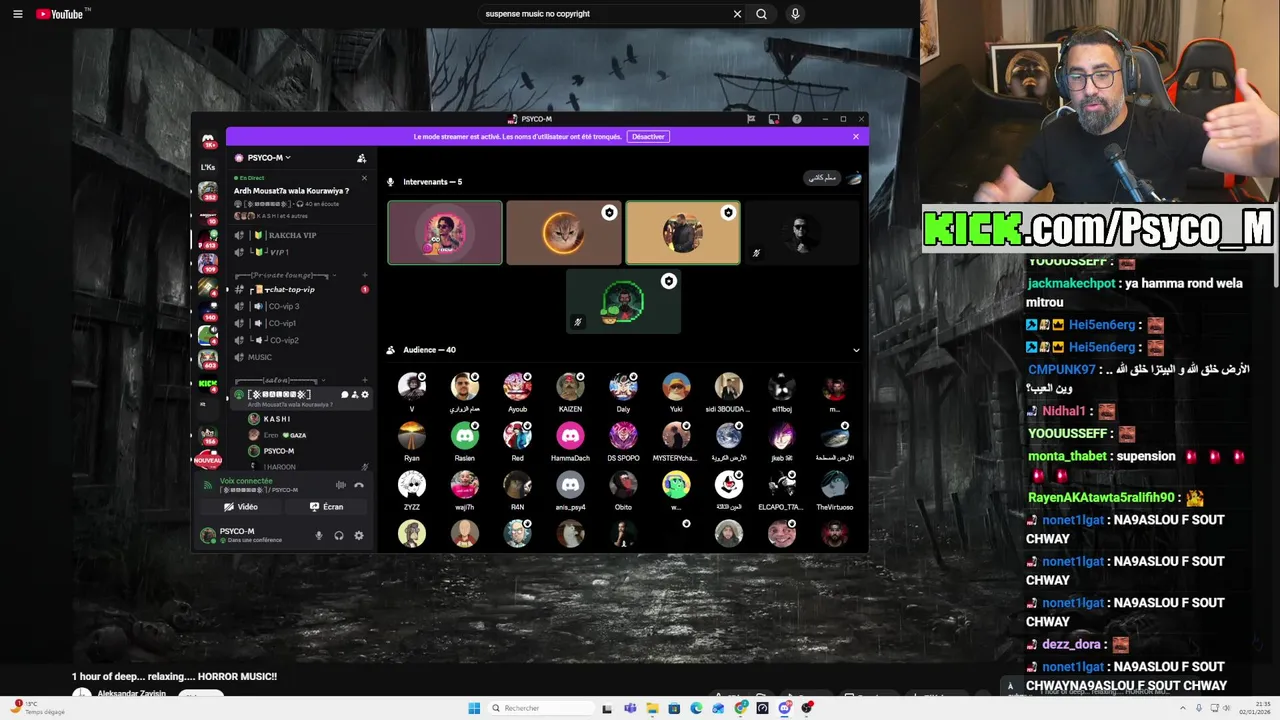1280x720 pixels.
Task: Dismiss the streamer mode purple banner
Action: click(856, 137)
